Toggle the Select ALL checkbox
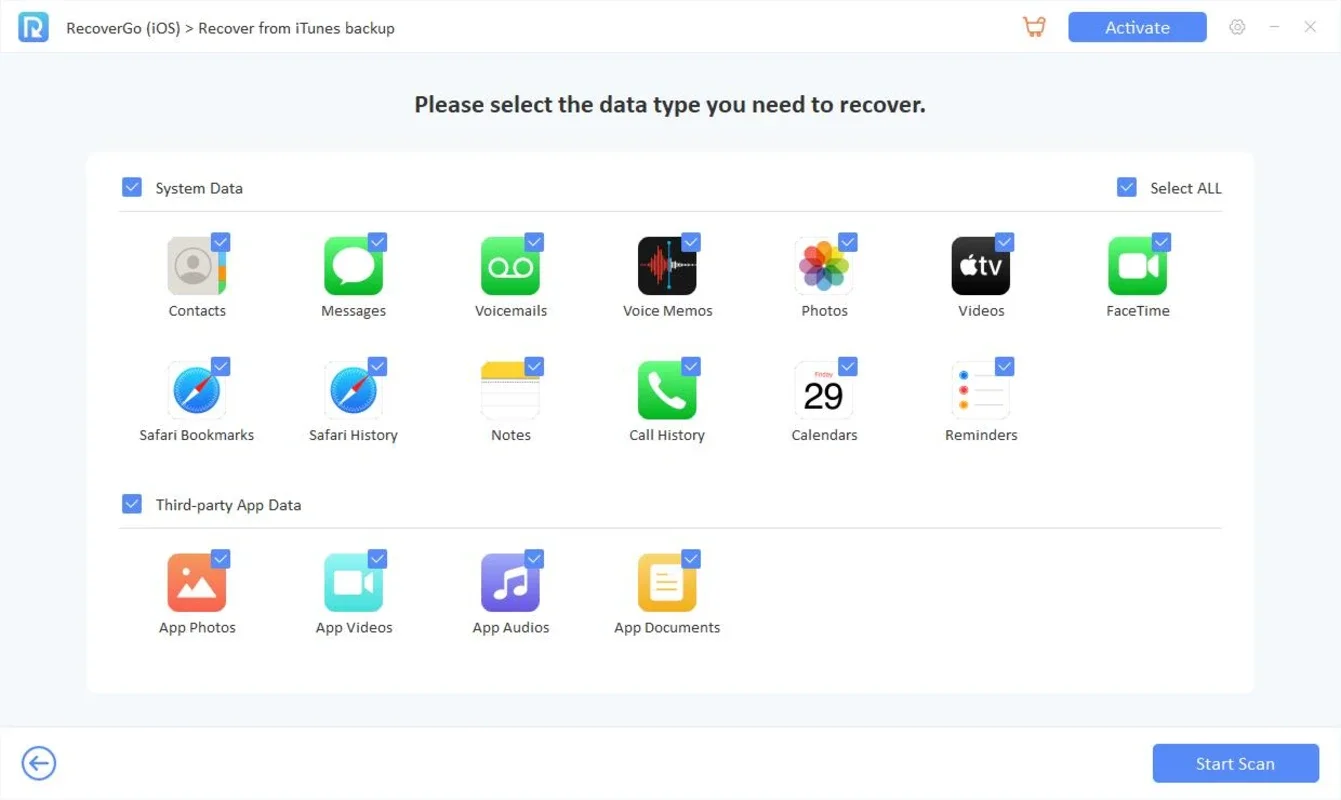This screenshot has height=800, width=1341. pos(1127,187)
